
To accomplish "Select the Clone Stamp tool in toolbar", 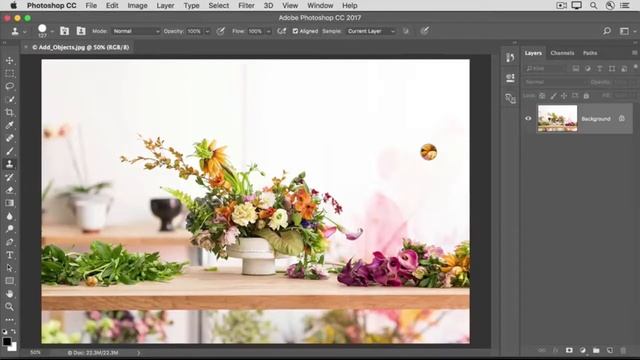I will (x=9, y=164).
